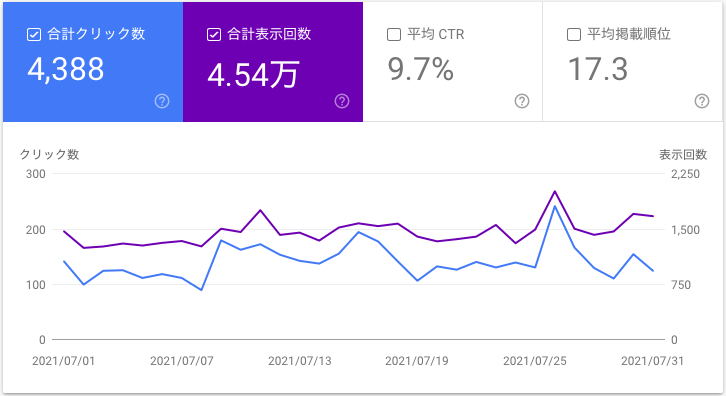Click the purple impressions line peak near 07/26

(x=555, y=191)
